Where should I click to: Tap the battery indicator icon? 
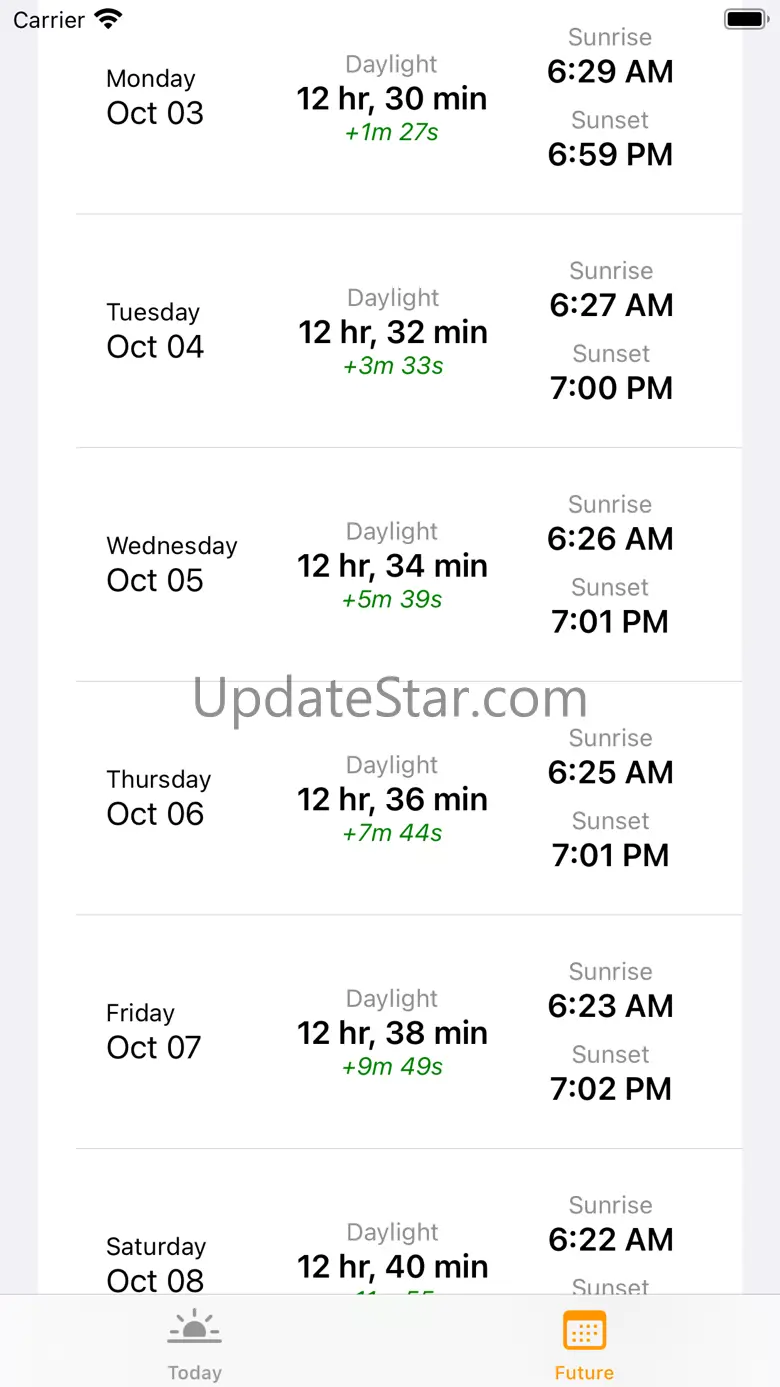coord(744,19)
